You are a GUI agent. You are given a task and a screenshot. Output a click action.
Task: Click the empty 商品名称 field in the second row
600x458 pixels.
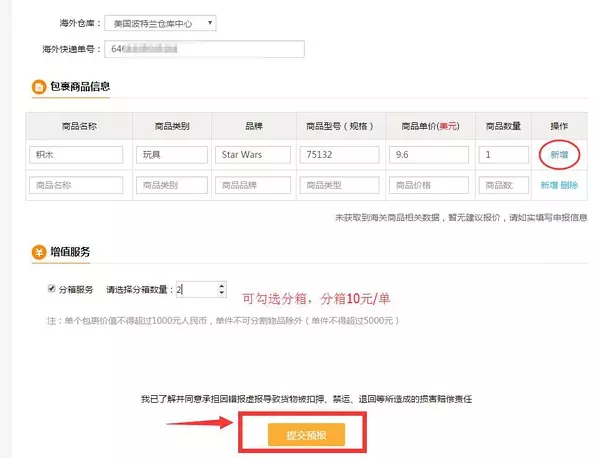76,185
